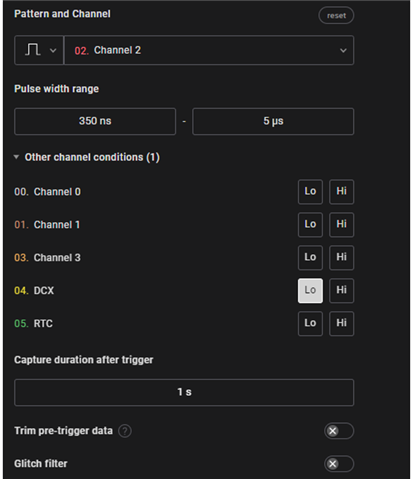The width and height of the screenshot is (412, 479).
Task: Set Channel 0 condition to Lo
Action: 310,192
